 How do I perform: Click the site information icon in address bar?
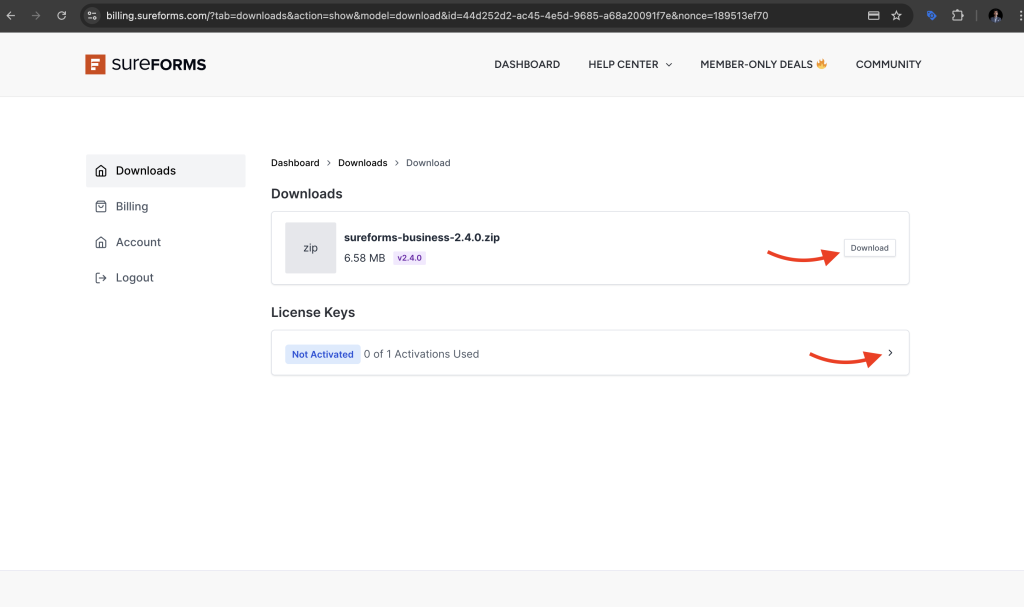click(x=92, y=16)
